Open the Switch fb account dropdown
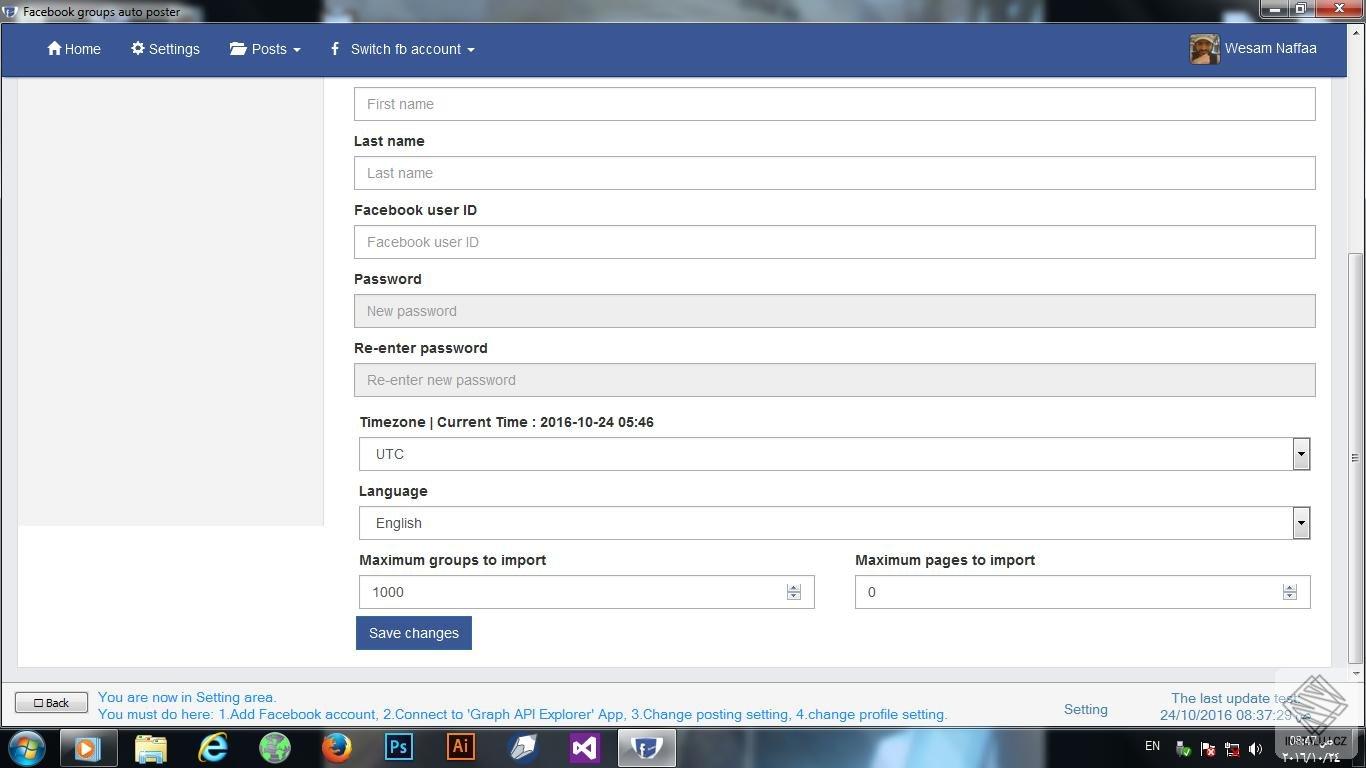This screenshot has width=1366, height=768. click(x=402, y=49)
